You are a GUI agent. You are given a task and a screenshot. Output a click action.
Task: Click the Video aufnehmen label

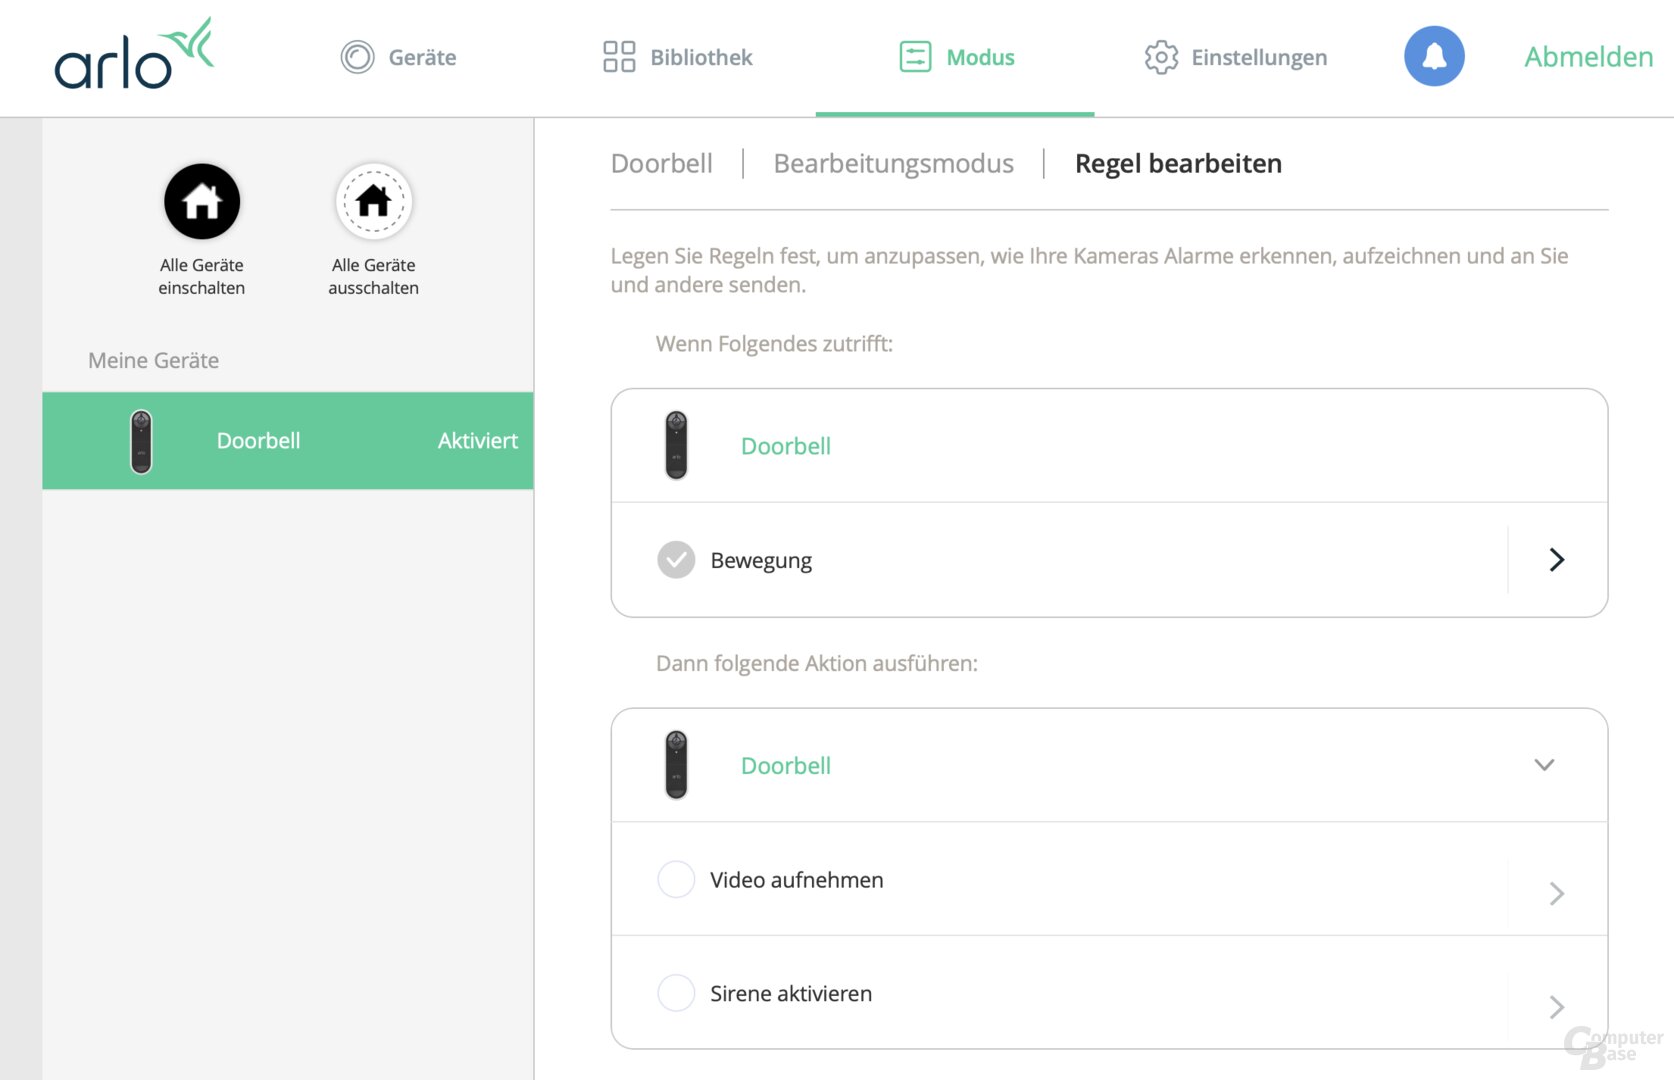coord(797,880)
